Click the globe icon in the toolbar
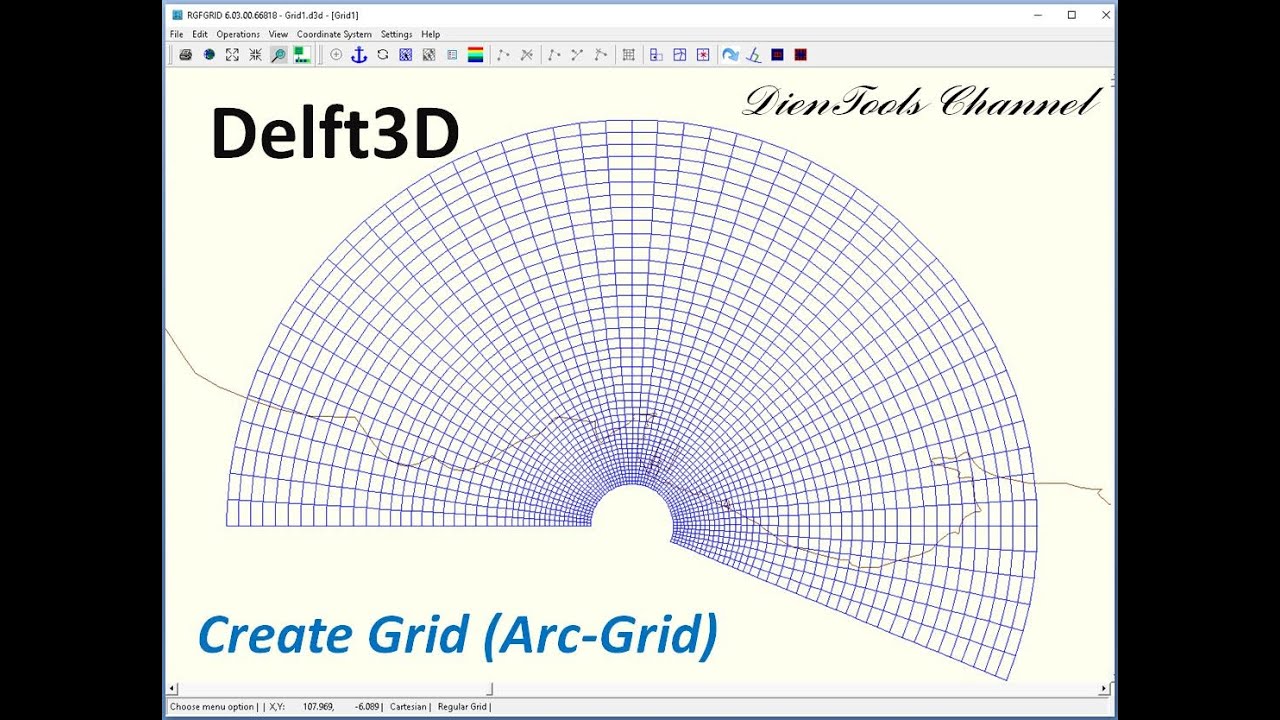The height and width of the screenshot is (720, 1280). [x=209, y=55]
